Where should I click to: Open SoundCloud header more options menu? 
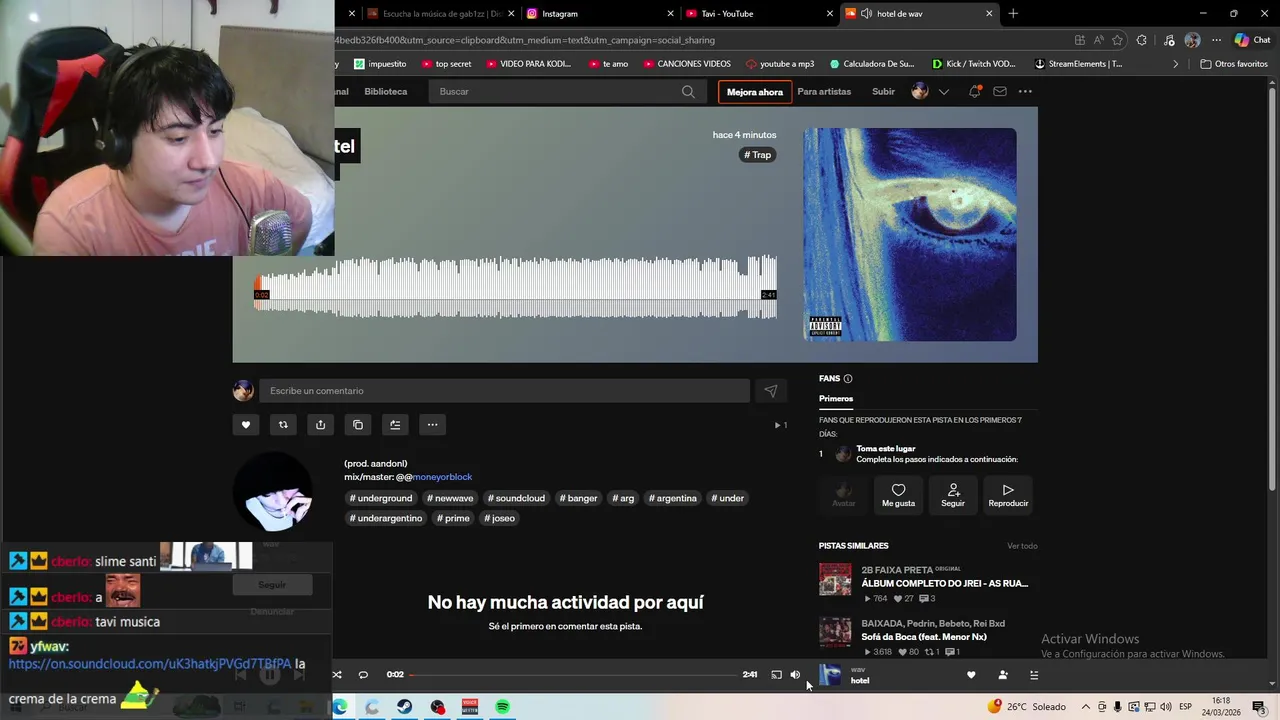click(1025, 91)
